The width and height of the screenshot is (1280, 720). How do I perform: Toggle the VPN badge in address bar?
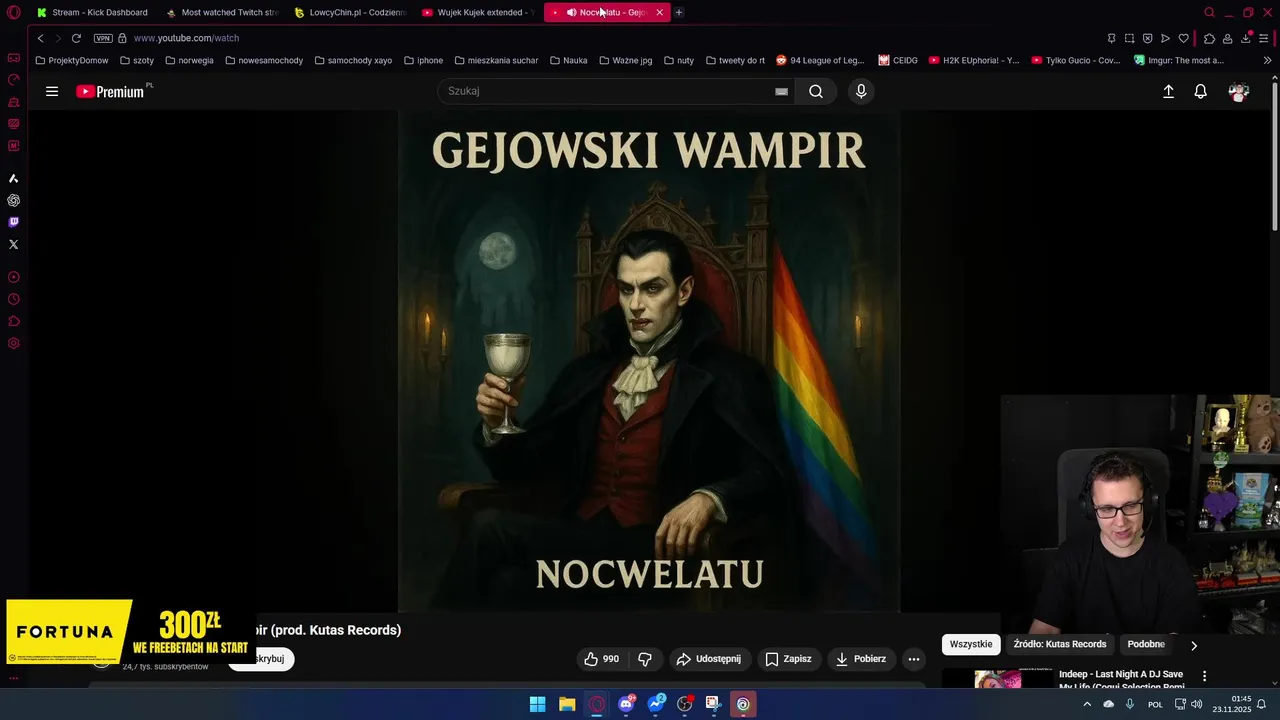[103, 38]
